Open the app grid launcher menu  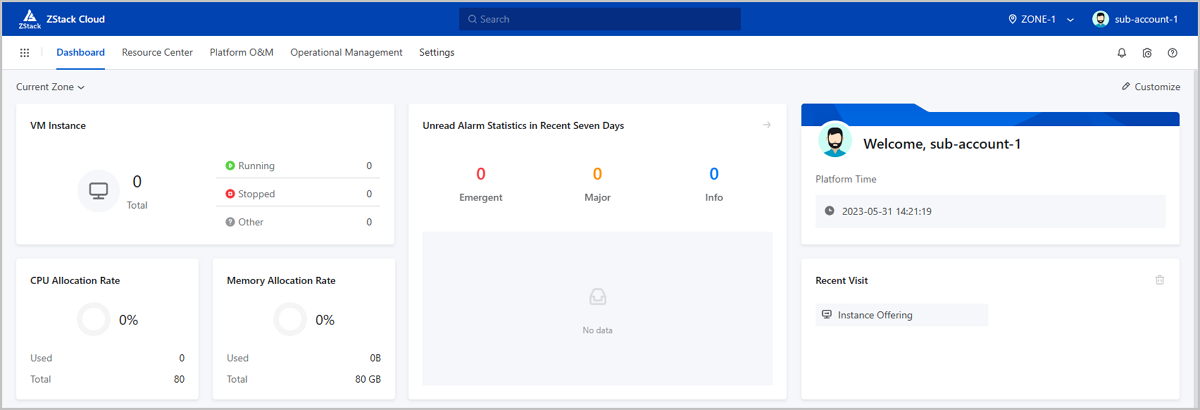click(x=24, y=53)
